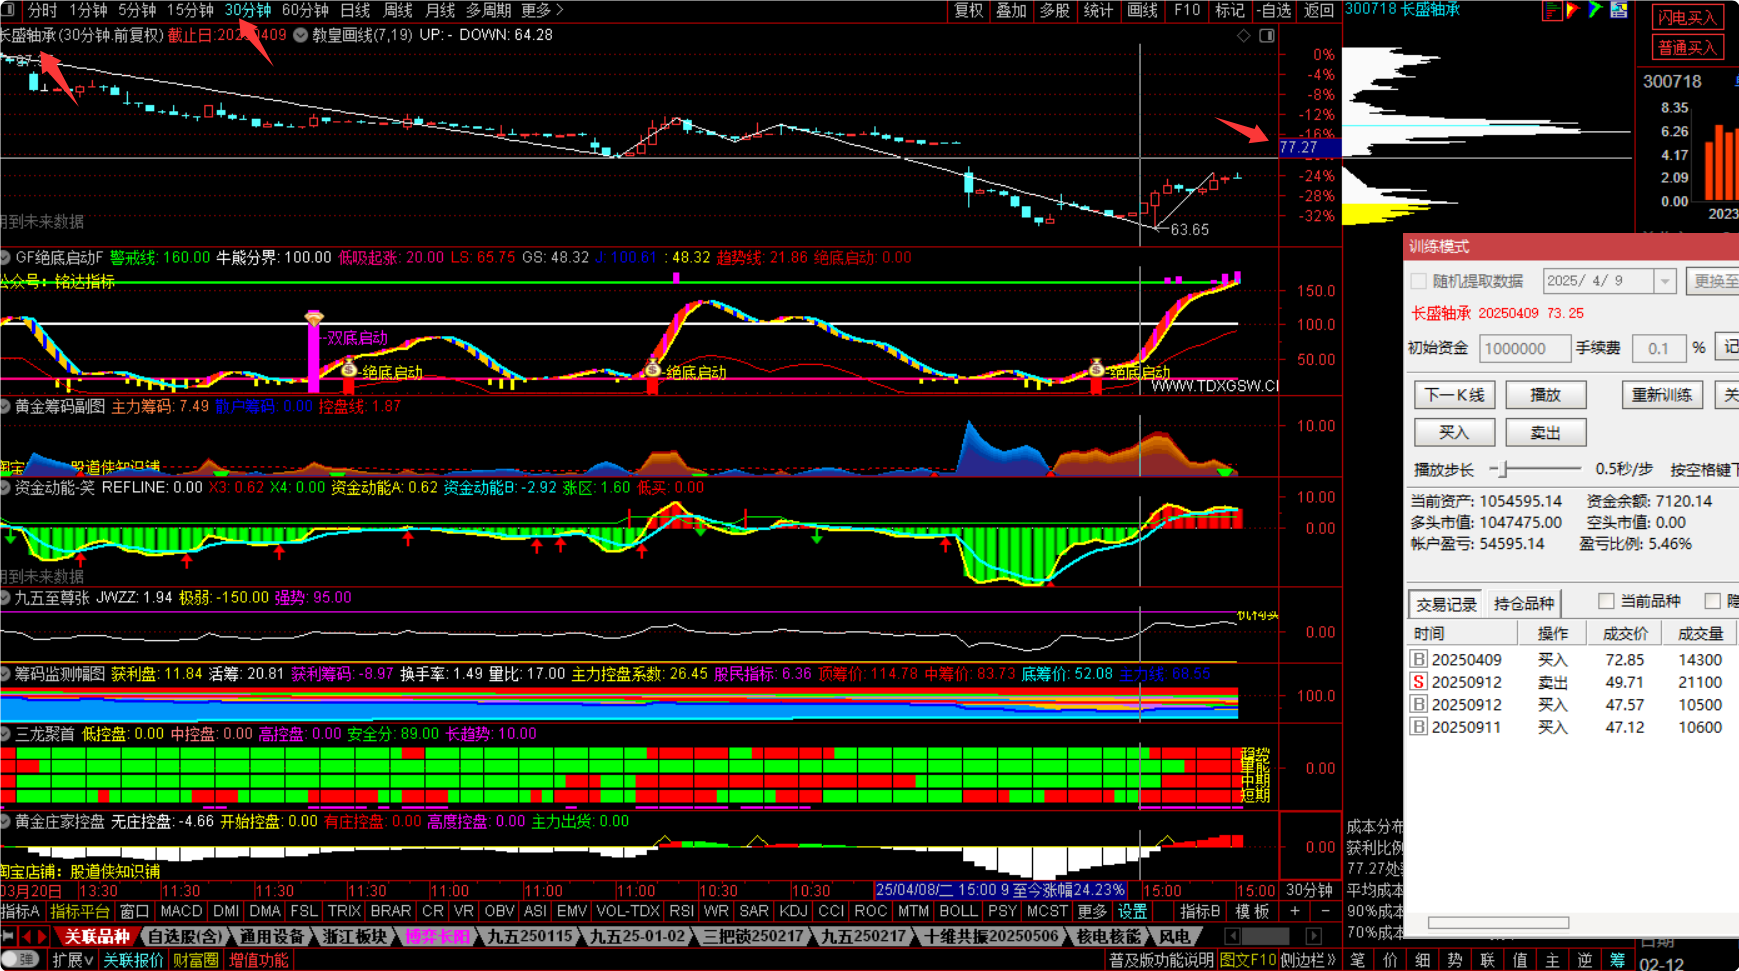This screenshot has height=971, width=1739.
Task: Click the training panel horizontal scrollbar
Action: point(1498,923)
